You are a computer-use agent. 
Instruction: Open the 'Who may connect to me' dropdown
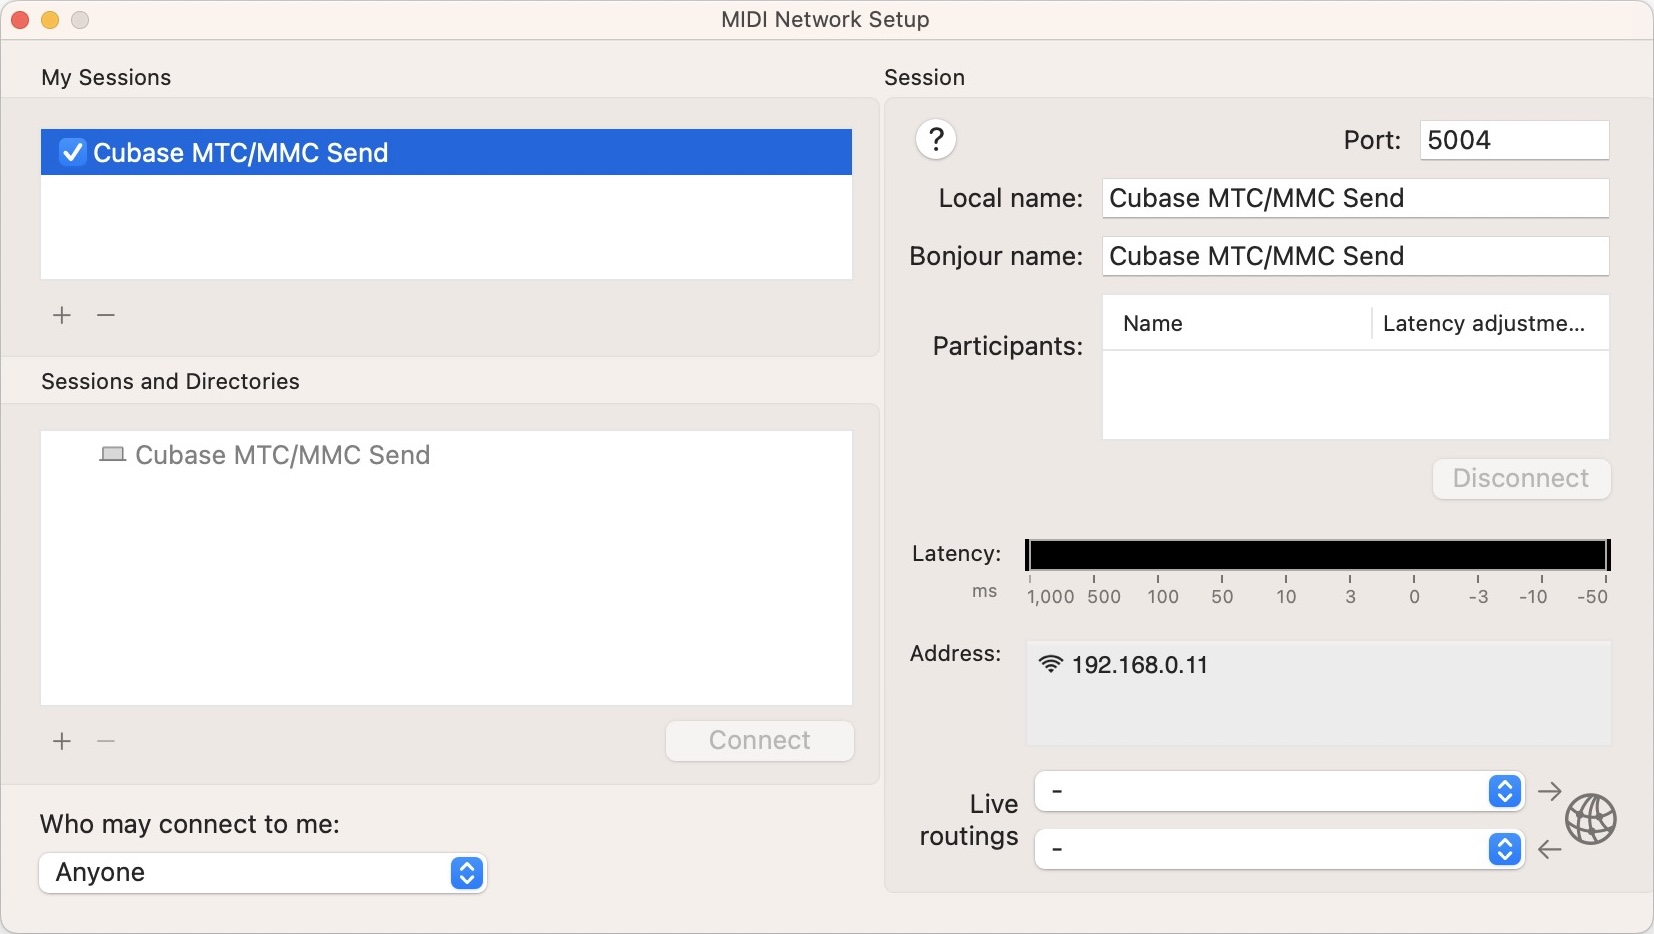pyautogui.click(x=263, y=872)
